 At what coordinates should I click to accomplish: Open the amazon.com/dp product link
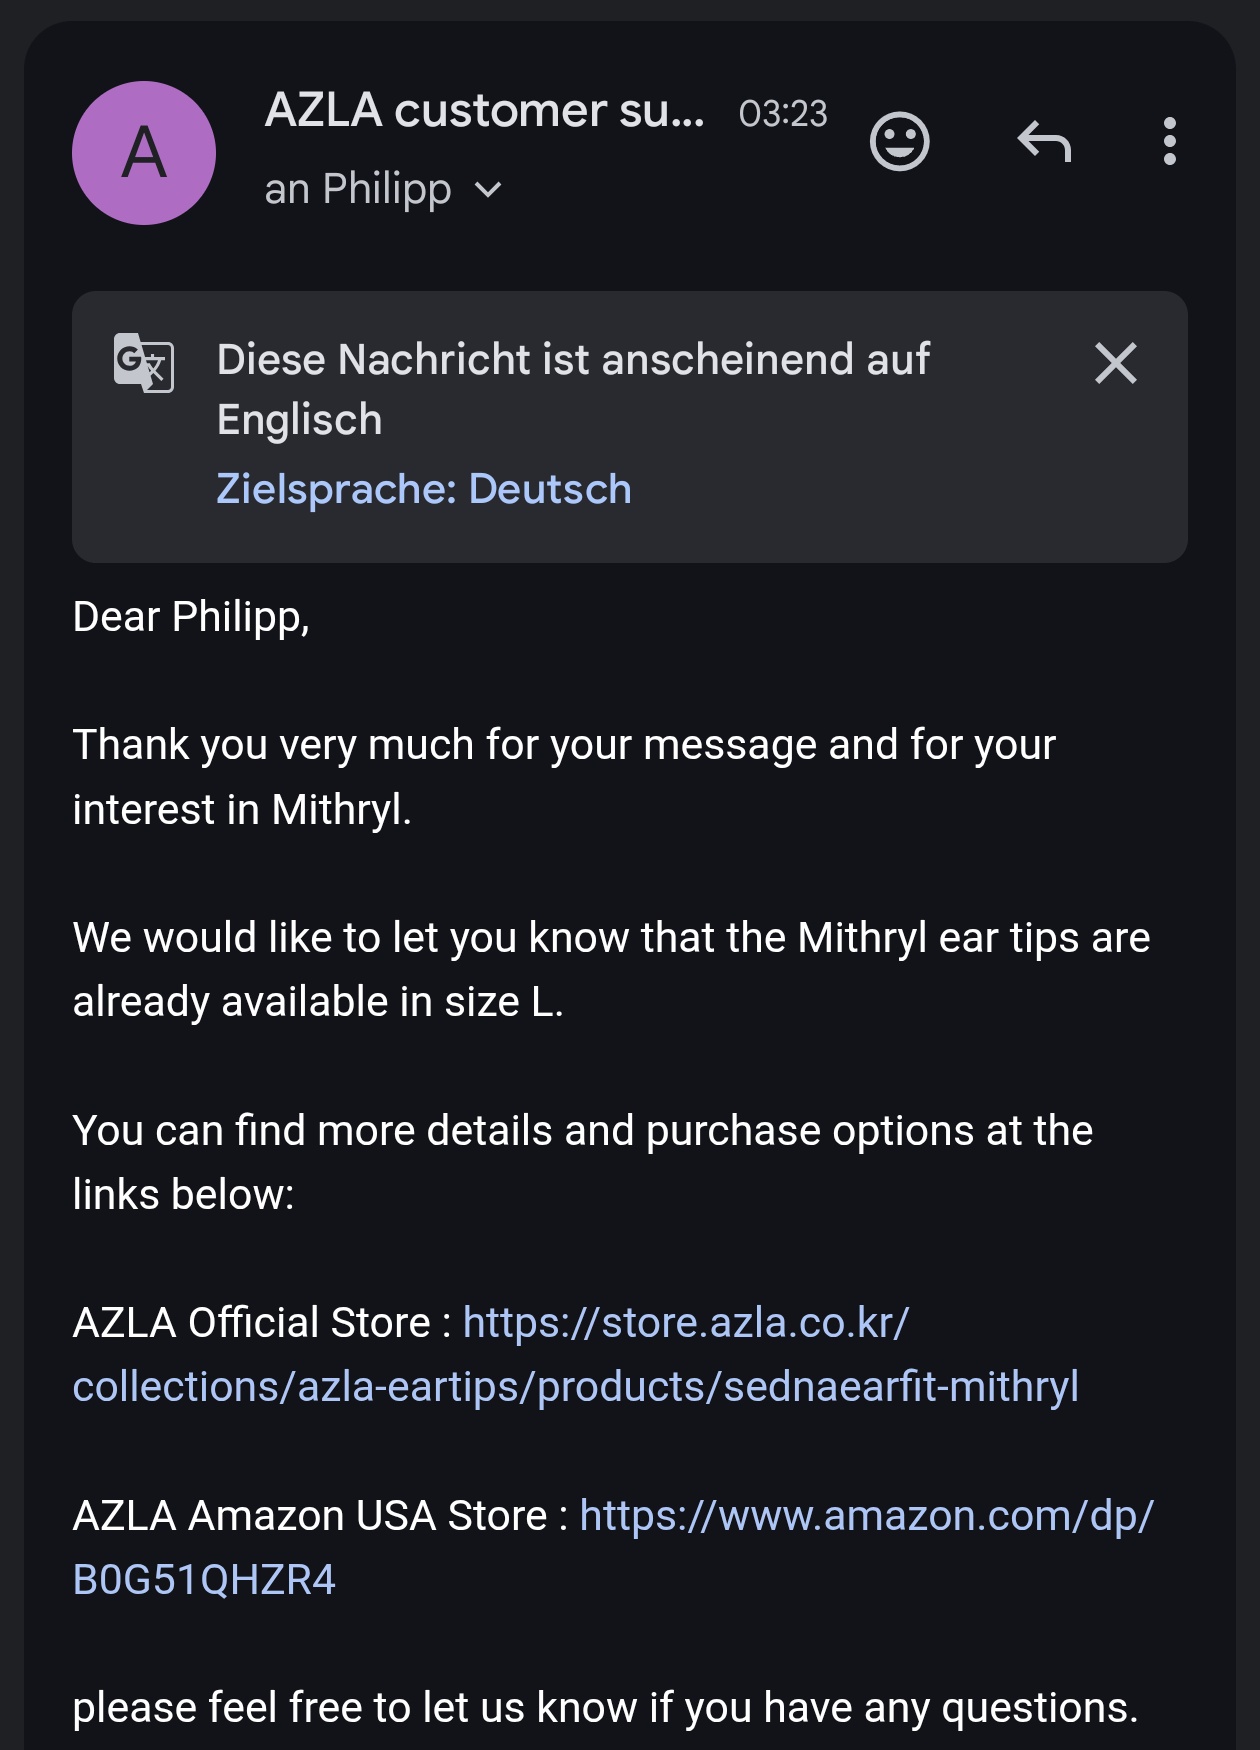click(866, 1516)
